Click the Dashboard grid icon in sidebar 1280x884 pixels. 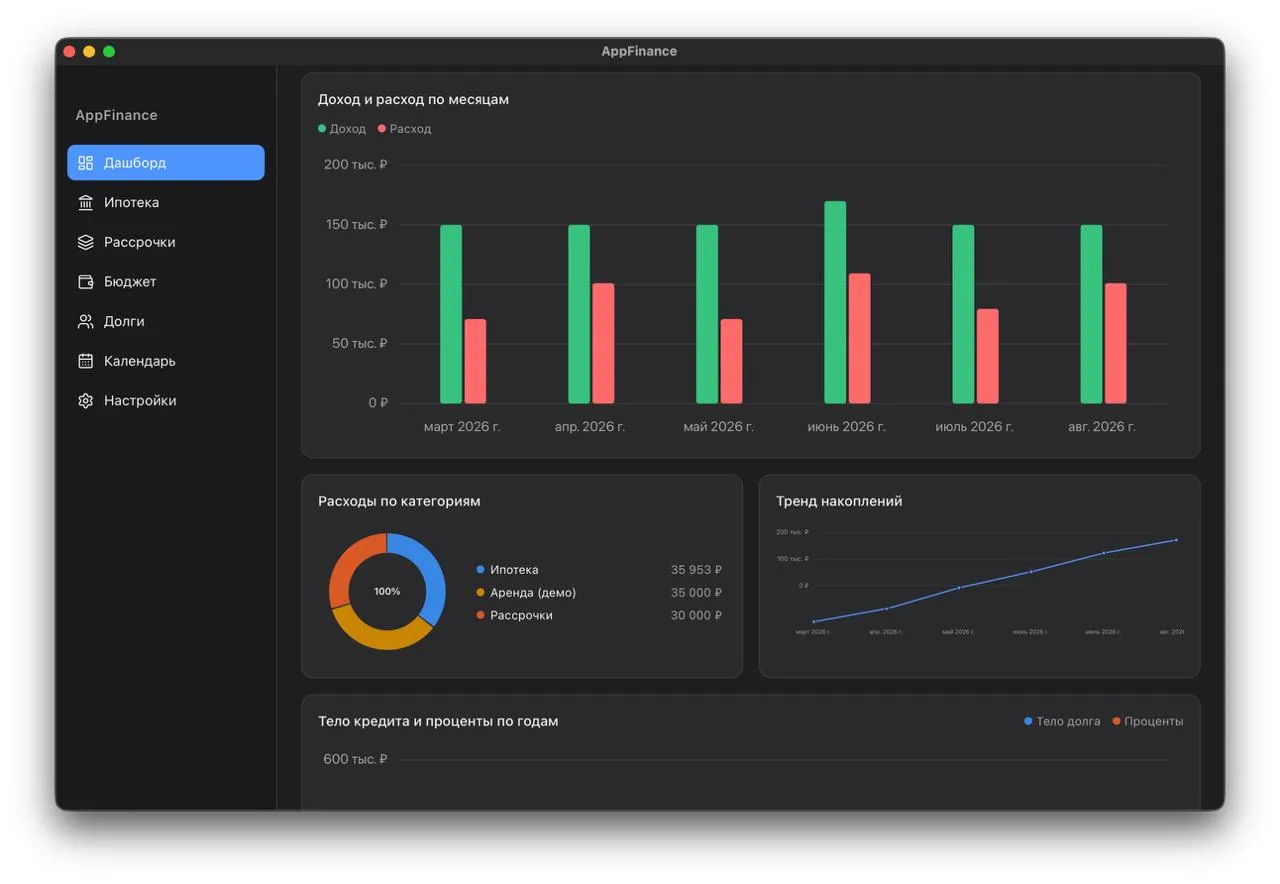[x=86, y=163]
